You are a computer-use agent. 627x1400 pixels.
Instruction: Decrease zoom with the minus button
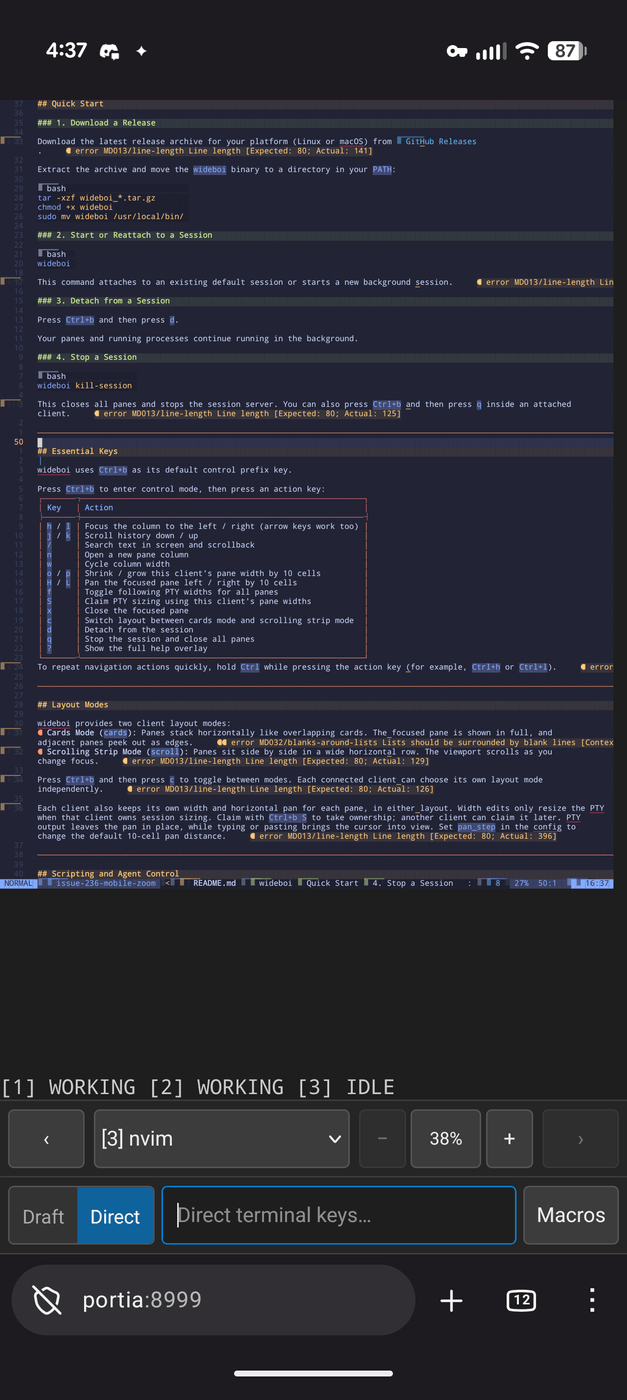coord(382,1138)
